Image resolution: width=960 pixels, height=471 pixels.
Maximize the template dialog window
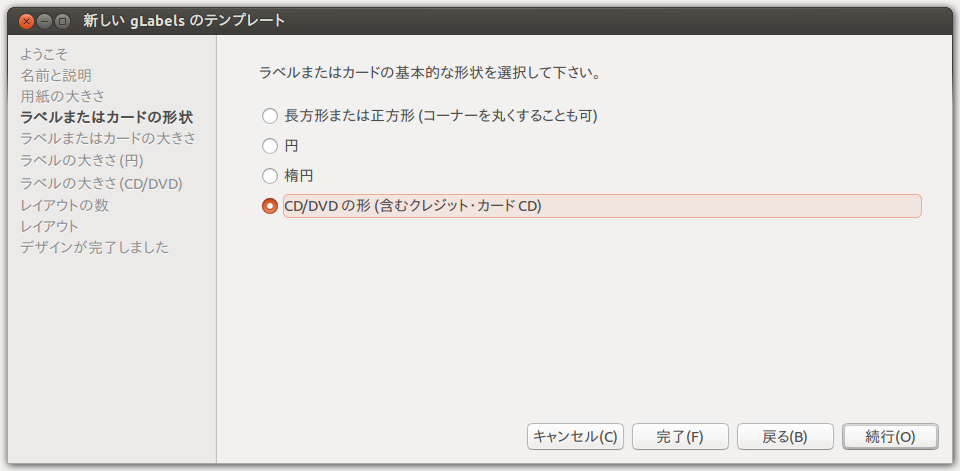click(62, 21)
